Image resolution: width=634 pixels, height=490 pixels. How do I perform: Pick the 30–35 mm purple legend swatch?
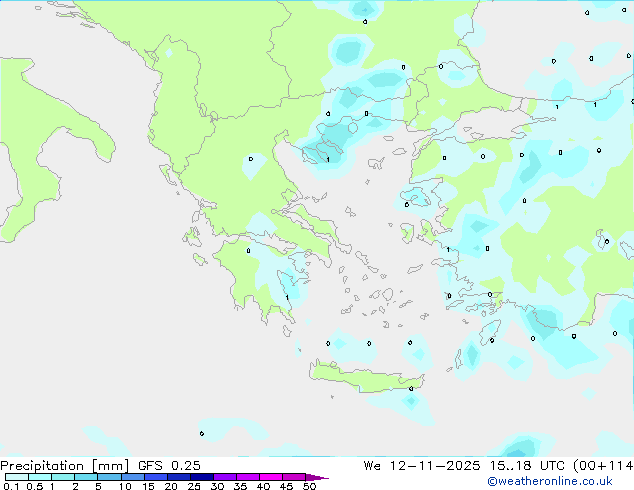click(x=224, y=477)
